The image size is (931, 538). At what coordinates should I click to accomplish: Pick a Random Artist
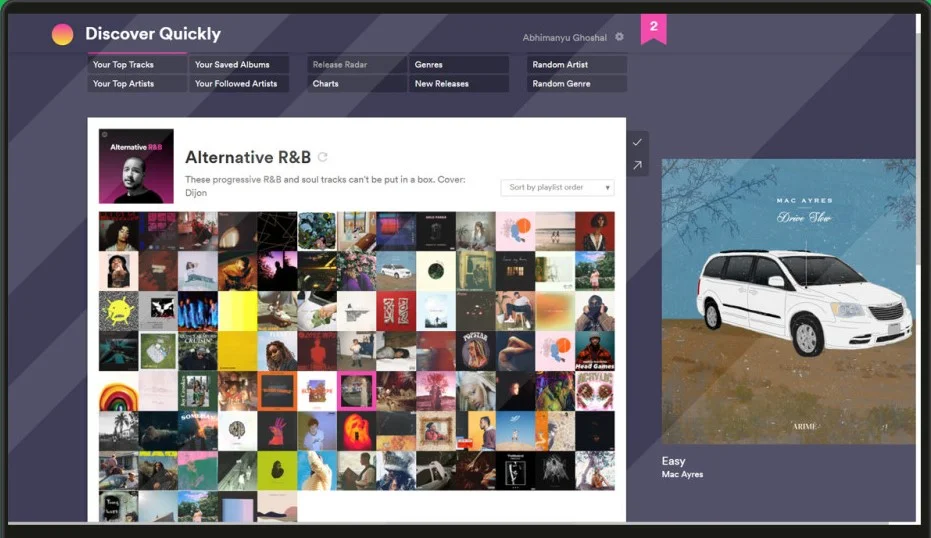(x=577, y=64)
